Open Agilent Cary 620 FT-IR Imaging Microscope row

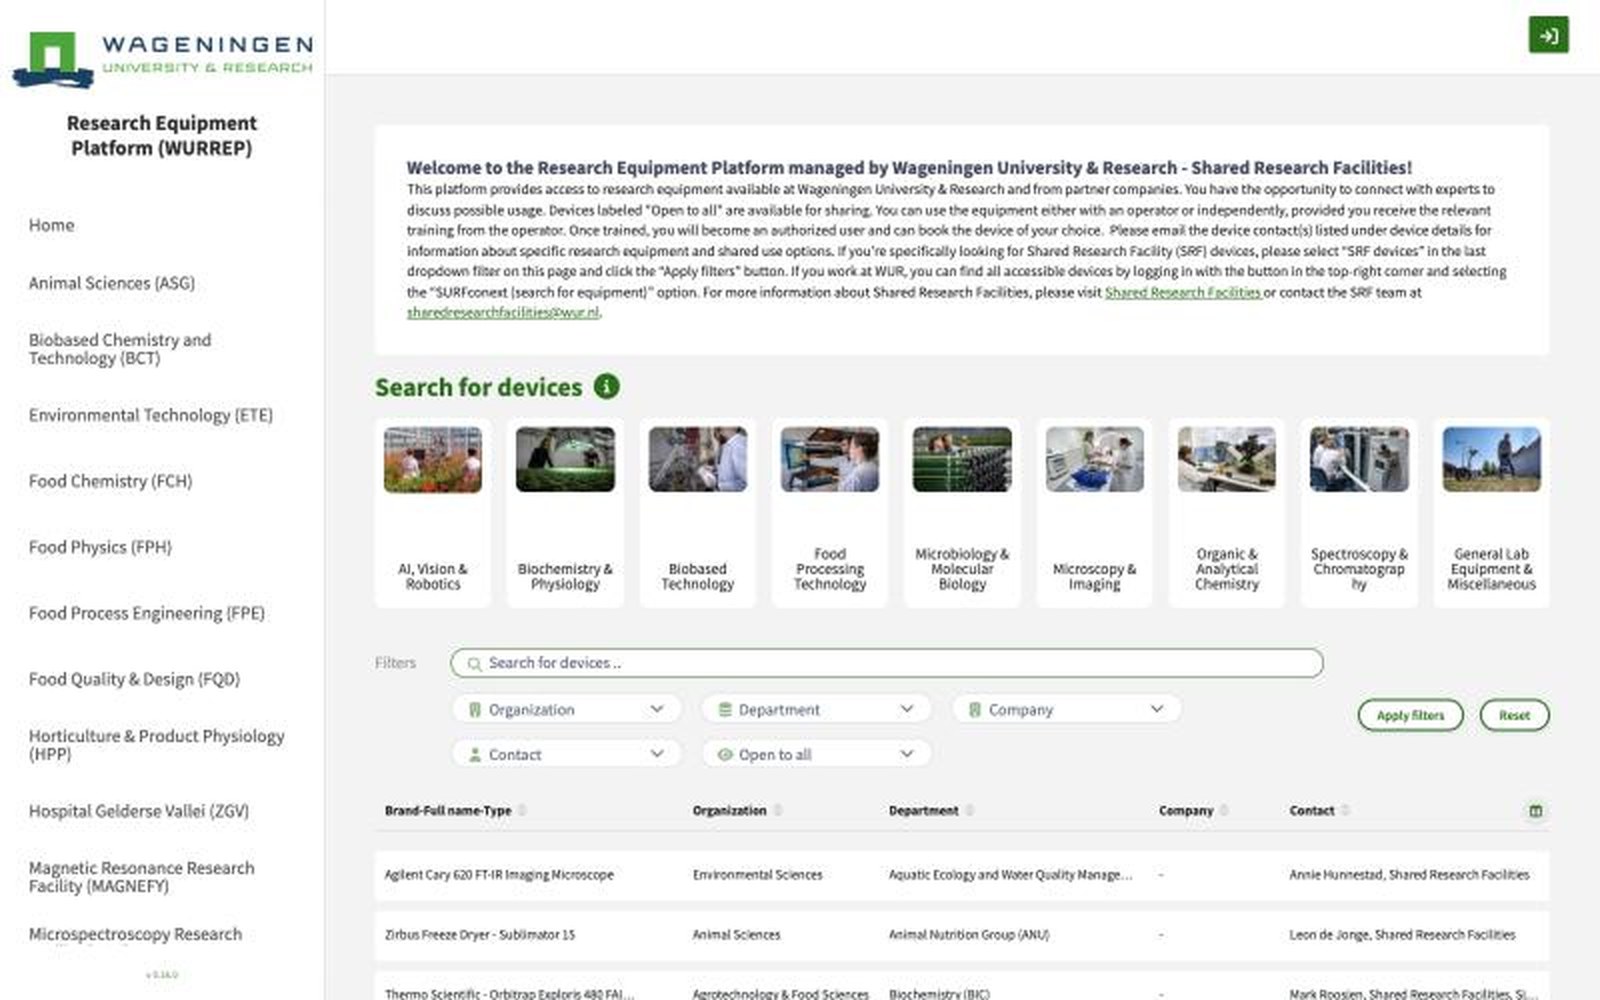point(962,875)
